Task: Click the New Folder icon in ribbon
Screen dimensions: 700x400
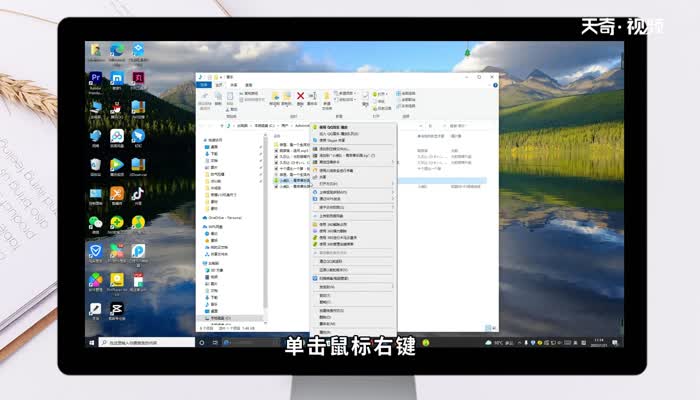Action: coord(327,96)
